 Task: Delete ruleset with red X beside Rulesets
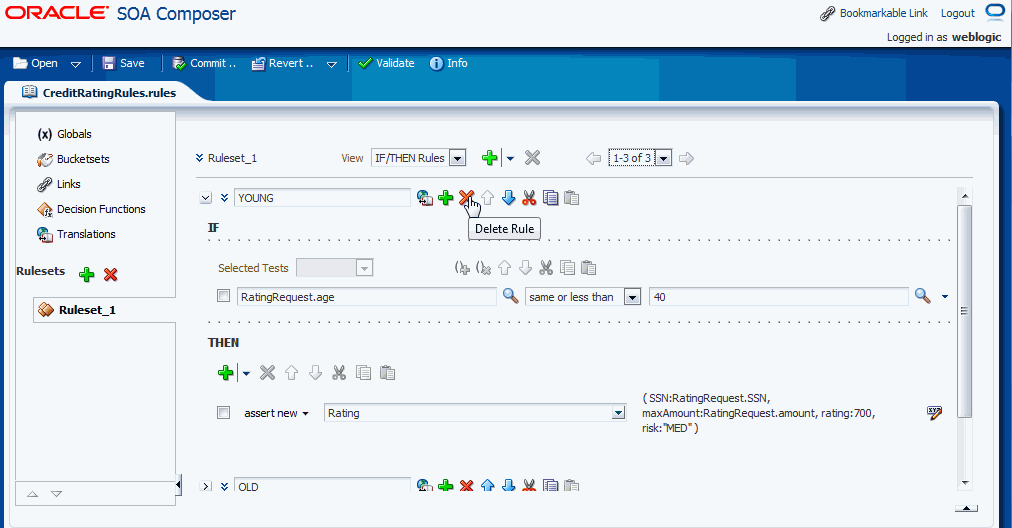110,274
